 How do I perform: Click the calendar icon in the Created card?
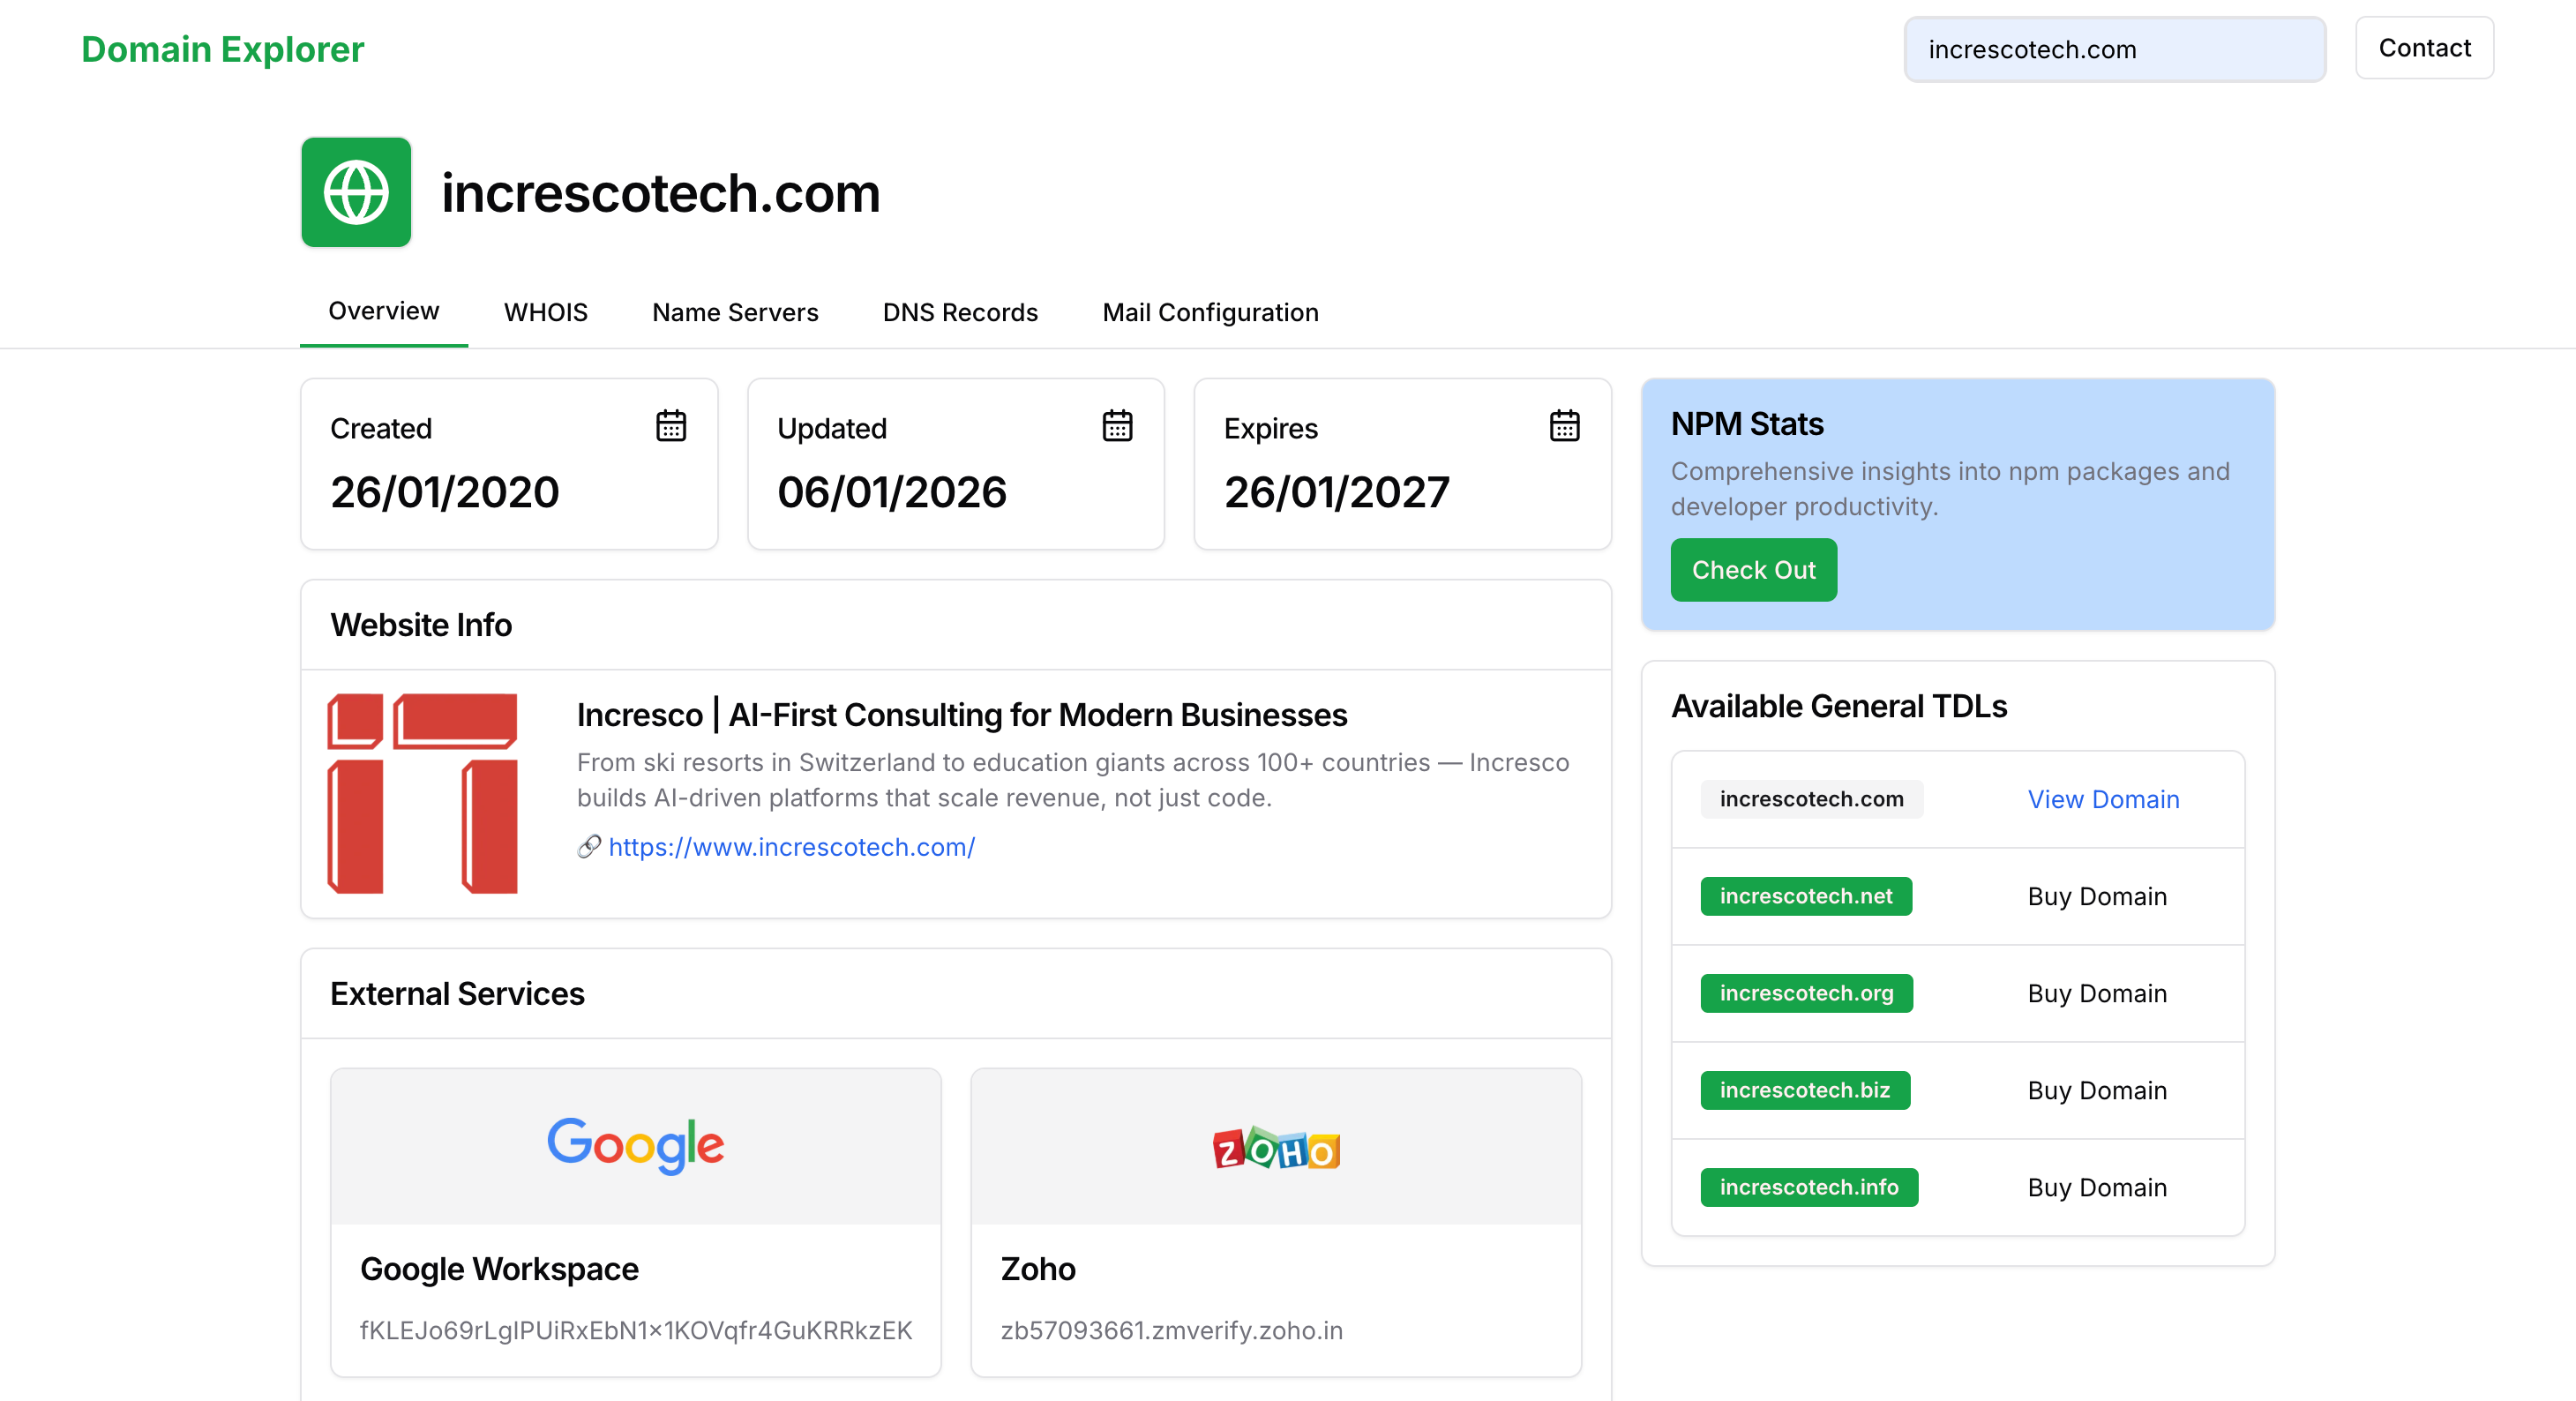(x=671, y=426)
